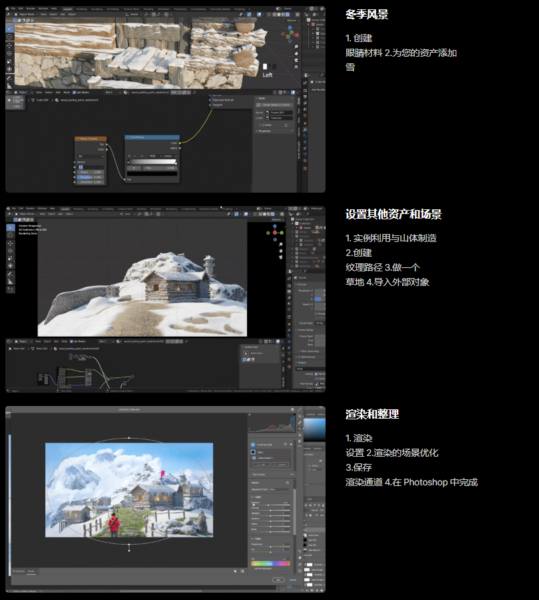Viewport: 539px width, 600px height.
Task: Click Cancel button in Camera Raw dialog
Action: click(293, 580)
